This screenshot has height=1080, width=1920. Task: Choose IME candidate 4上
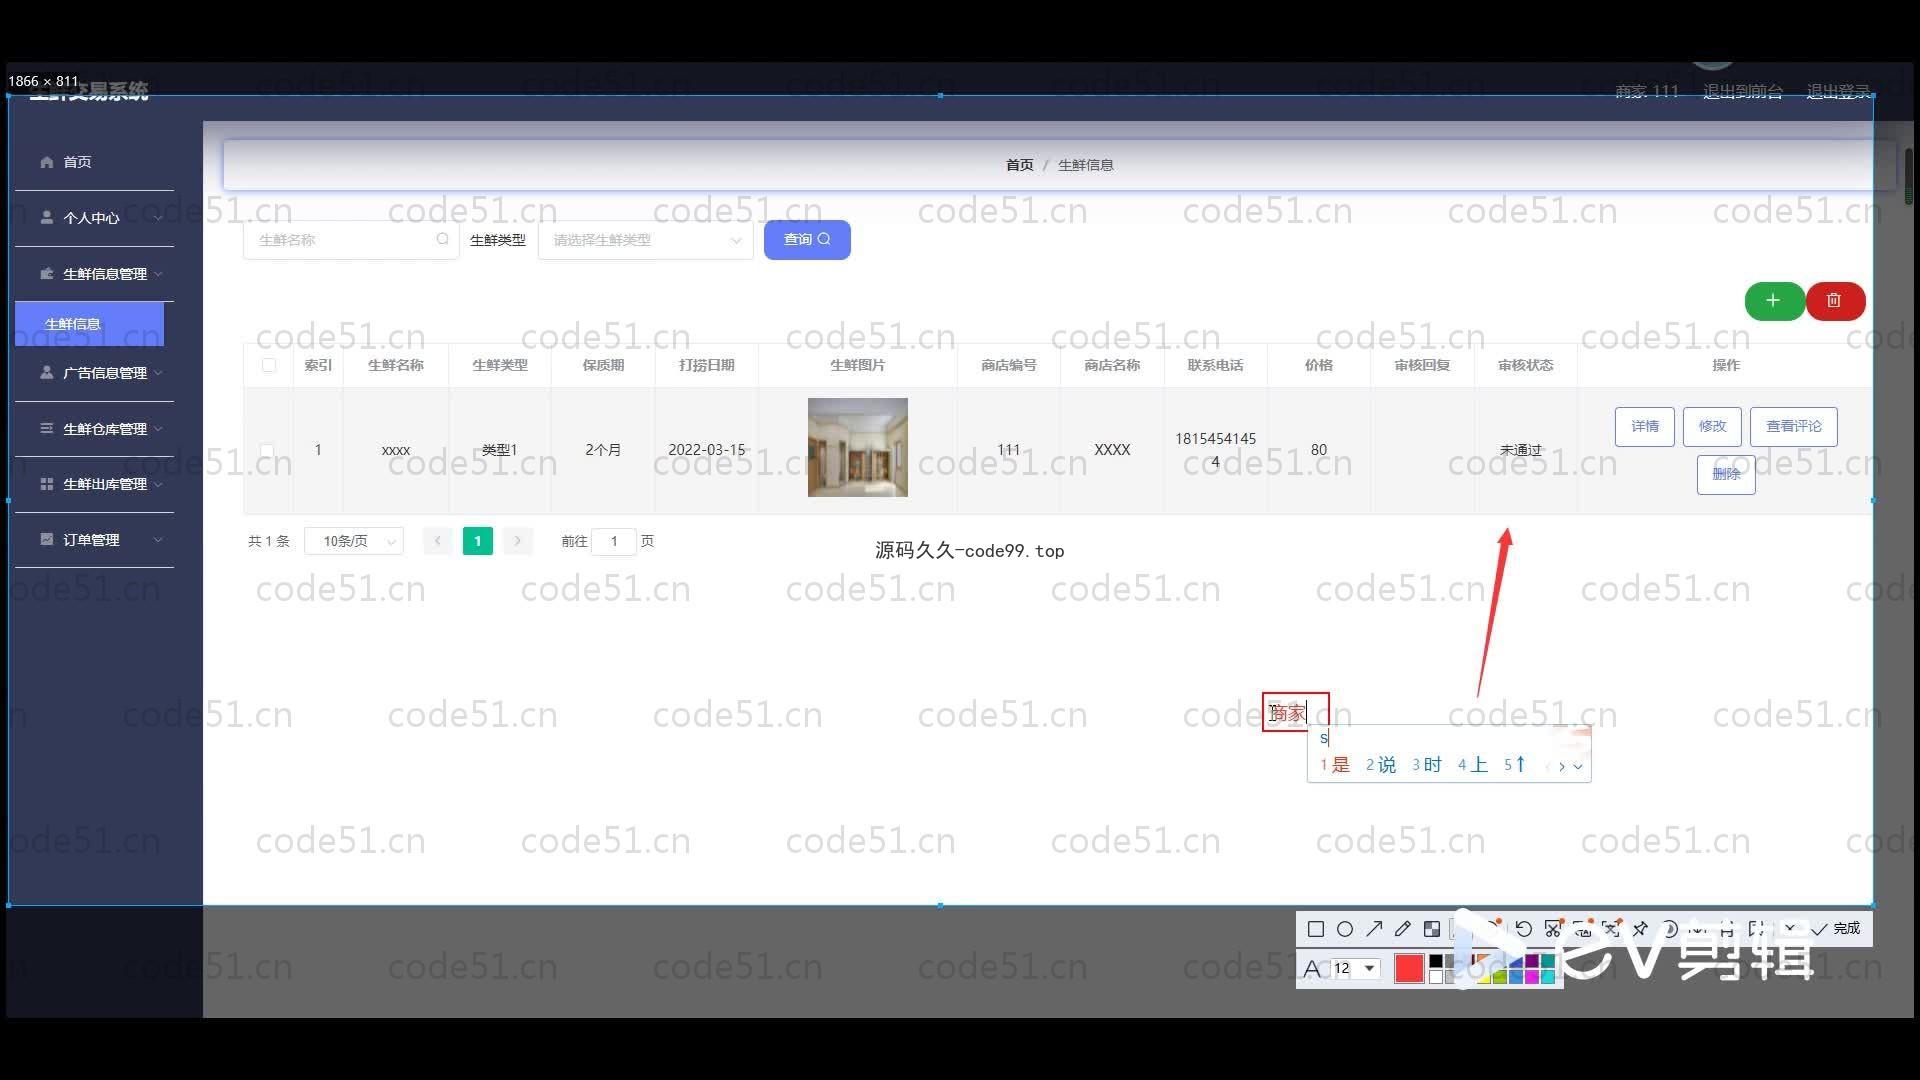coord(1473,765)
